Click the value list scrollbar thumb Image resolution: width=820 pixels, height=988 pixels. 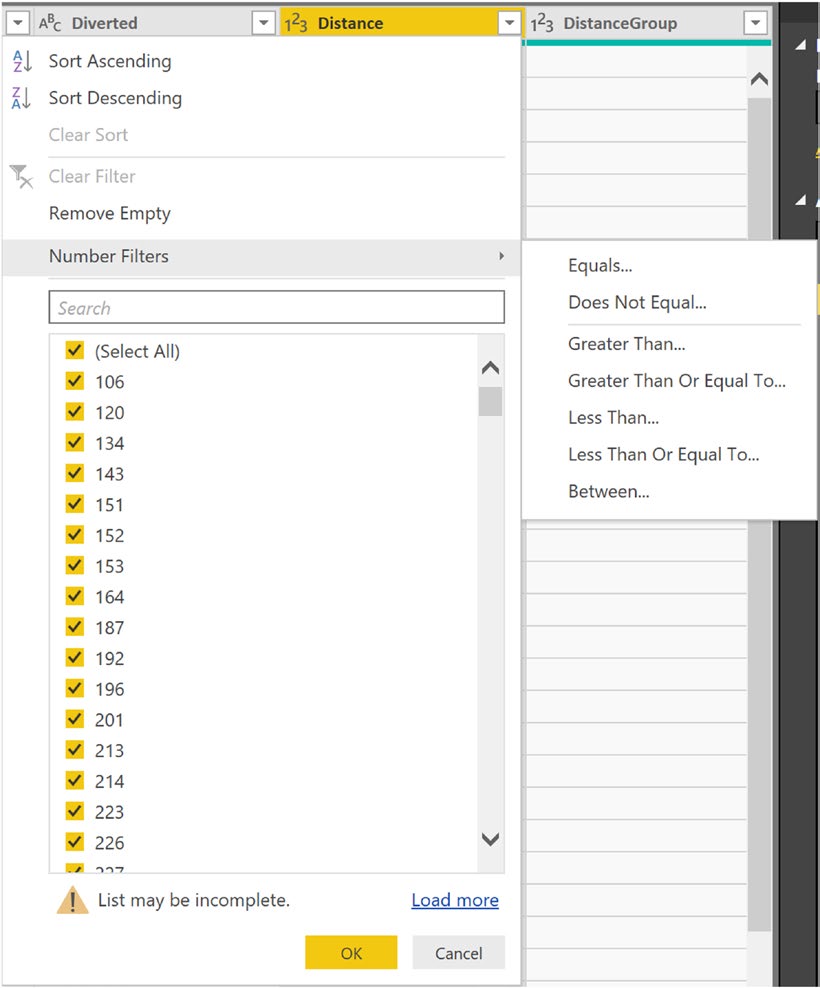(490, 401)
